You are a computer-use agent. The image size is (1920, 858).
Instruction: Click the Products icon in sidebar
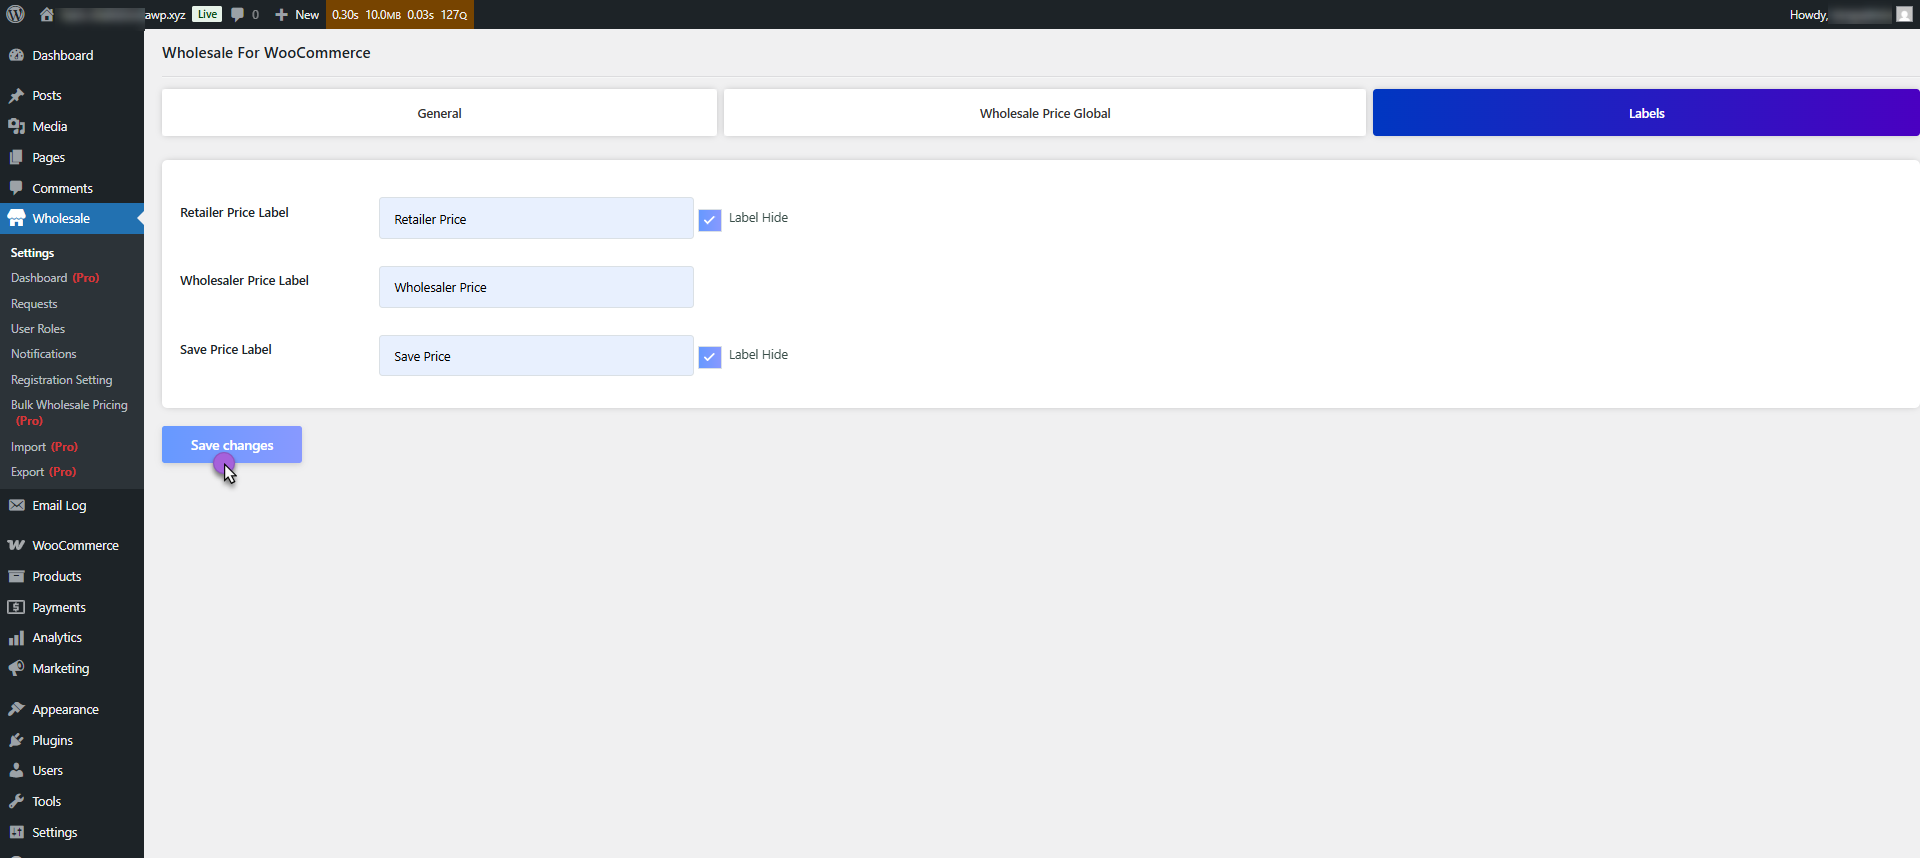[x=16, y=577]
